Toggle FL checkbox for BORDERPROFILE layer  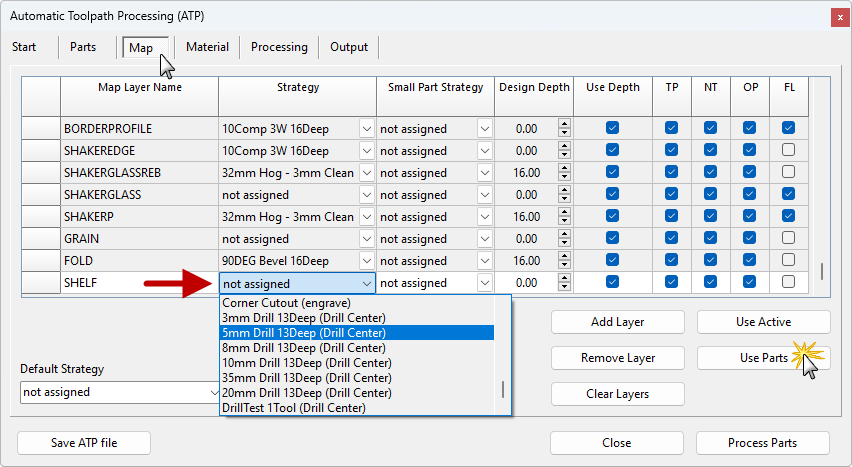coord(788,128)
